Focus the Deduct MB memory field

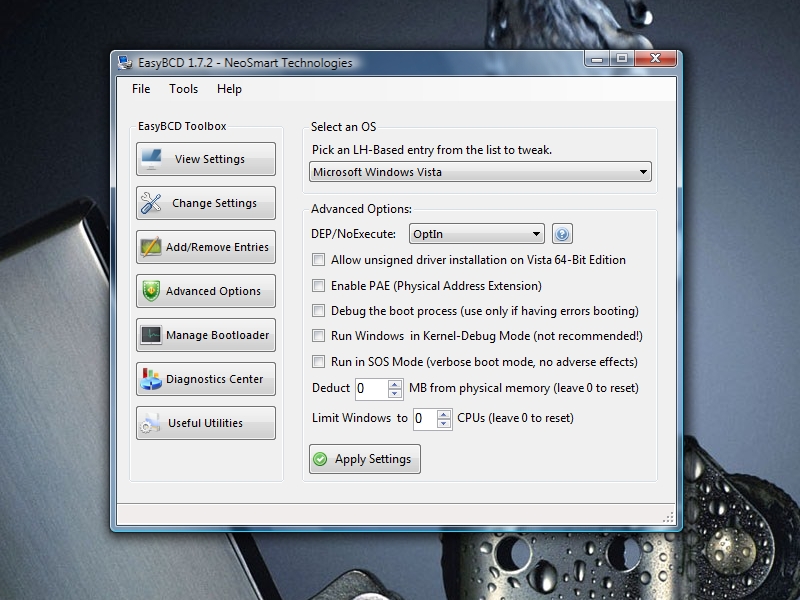click(371, 389)
